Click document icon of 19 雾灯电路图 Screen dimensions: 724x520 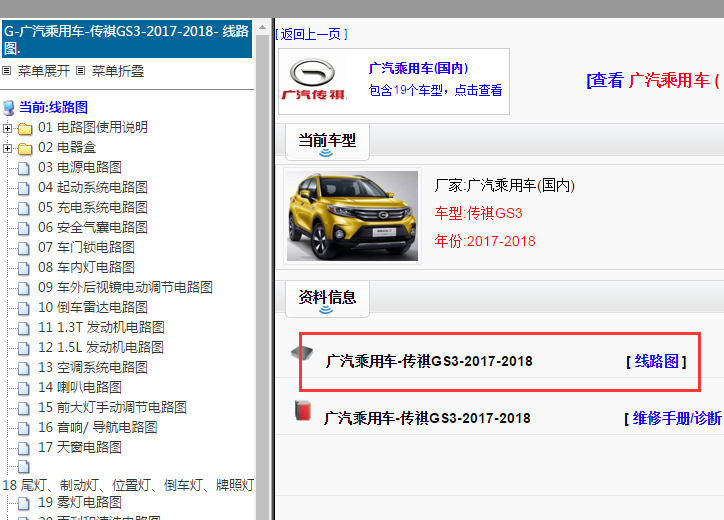(x=24, y=503)
